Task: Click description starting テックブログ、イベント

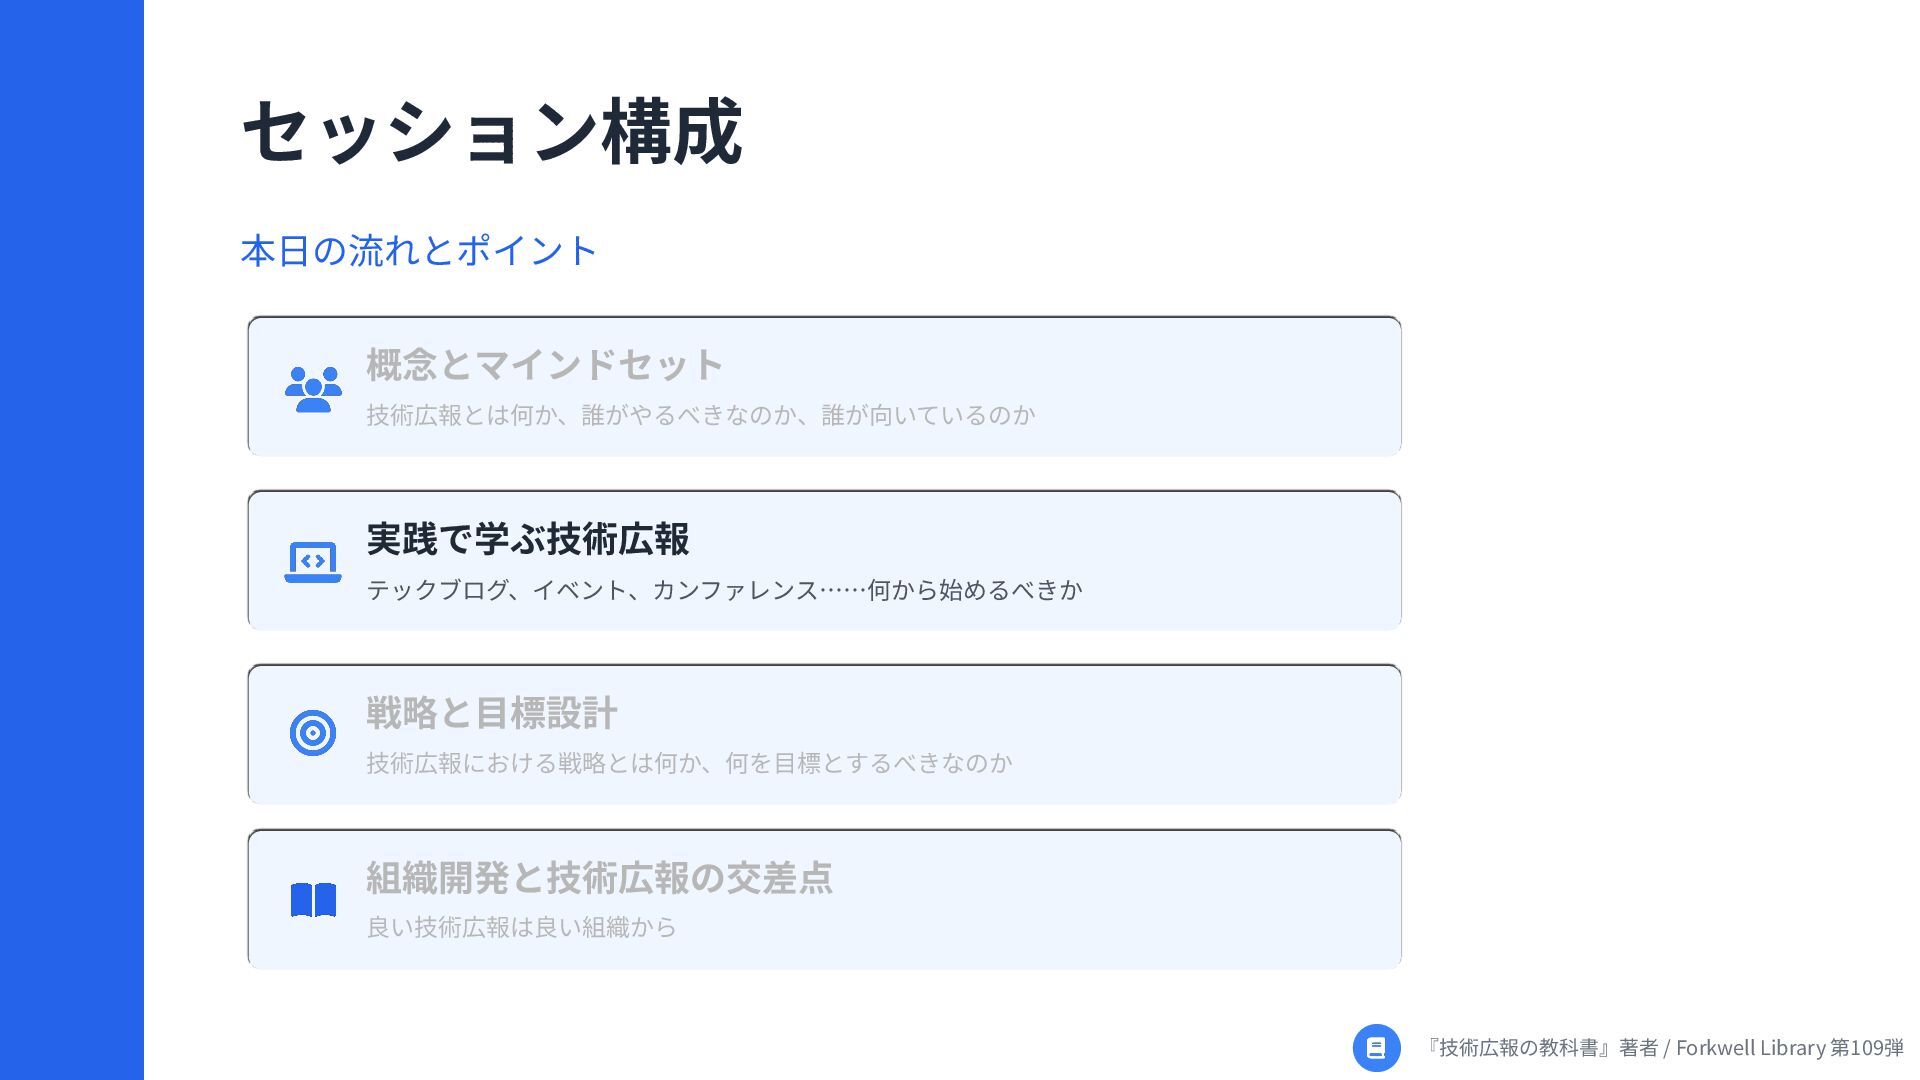Action: [x=724, y=590]
